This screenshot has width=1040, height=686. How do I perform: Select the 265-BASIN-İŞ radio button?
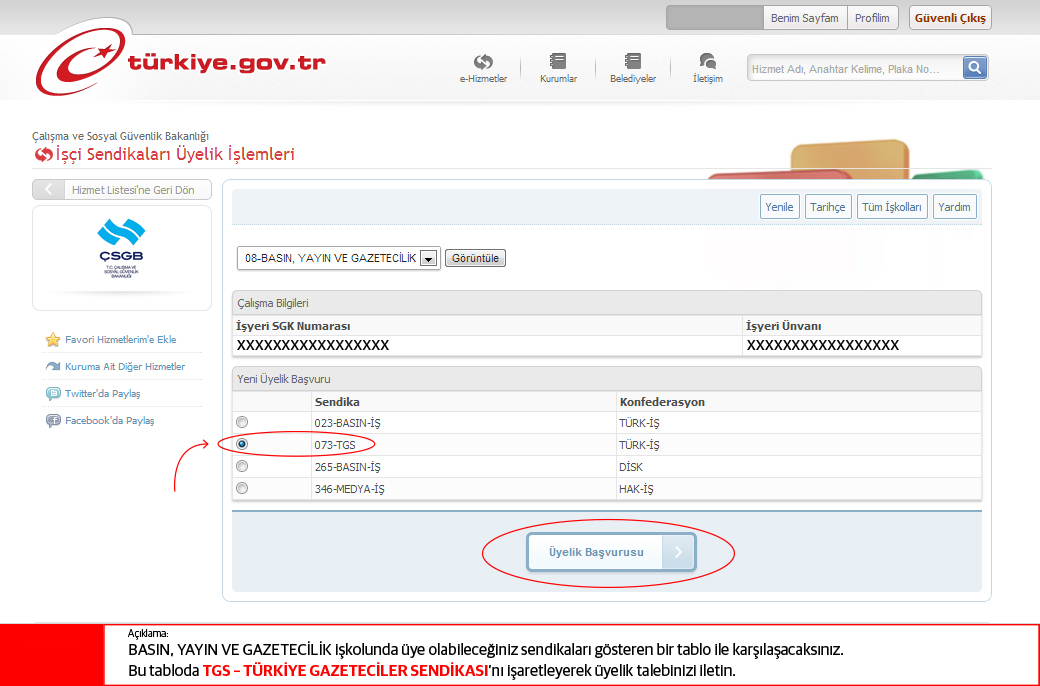tap(241, 466)
